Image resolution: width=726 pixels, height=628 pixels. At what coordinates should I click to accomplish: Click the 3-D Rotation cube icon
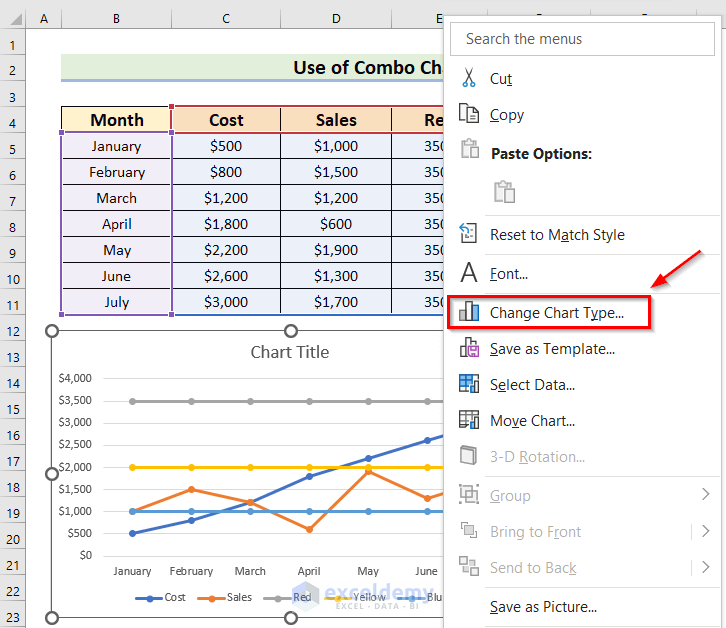pos(468,455)
